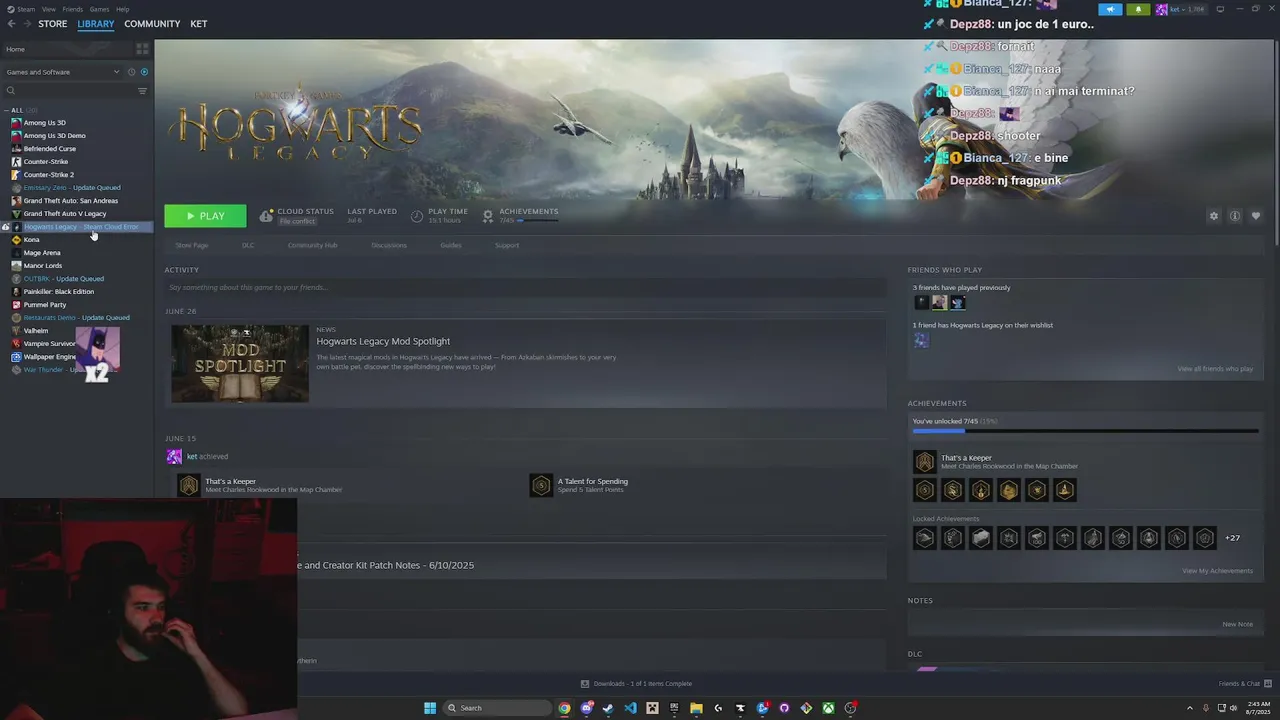
Task: Open Downloads status at the bottom
Action: (x=636, y=684)
